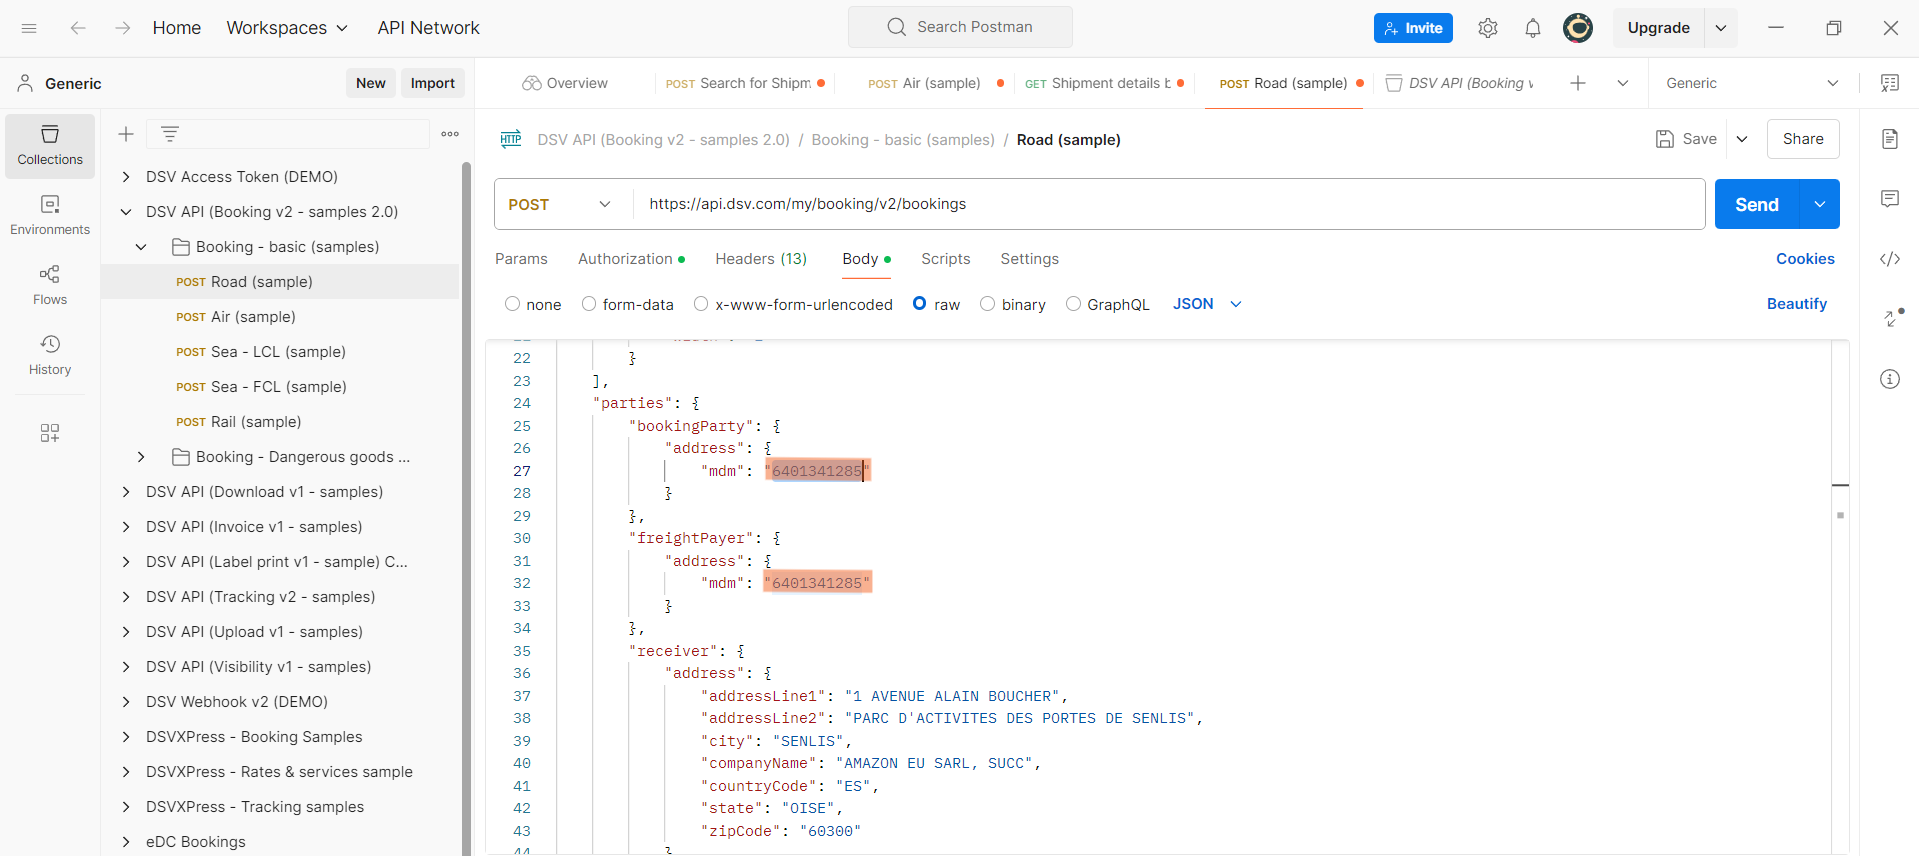
Task: Open the settings gear icon
Action: [1487, 28]
